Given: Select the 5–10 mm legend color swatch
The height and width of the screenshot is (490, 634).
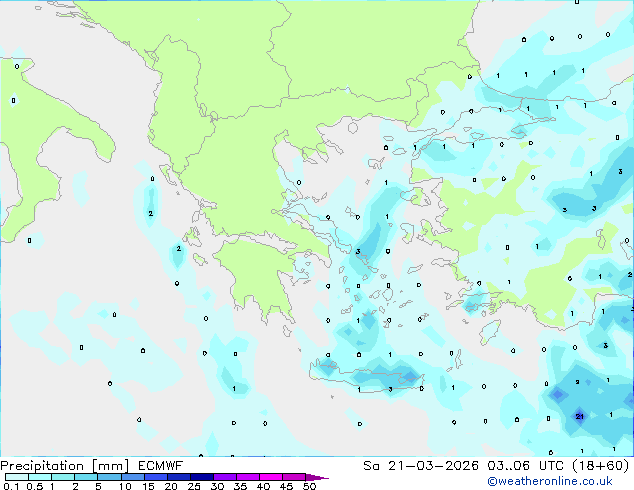Looking at the screenshot, I should click(x=109, y=477).
